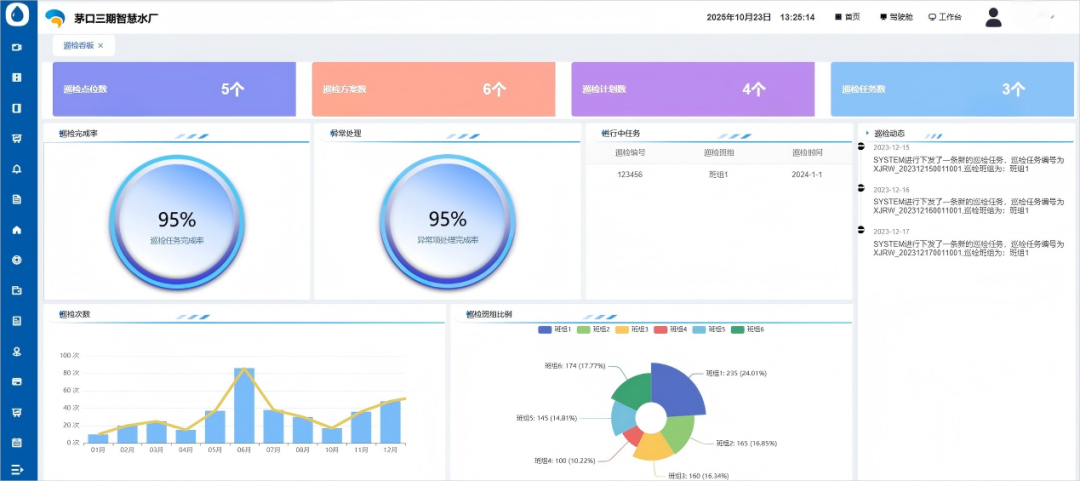Open the report sheet icon below the folder

pos(17,320)
